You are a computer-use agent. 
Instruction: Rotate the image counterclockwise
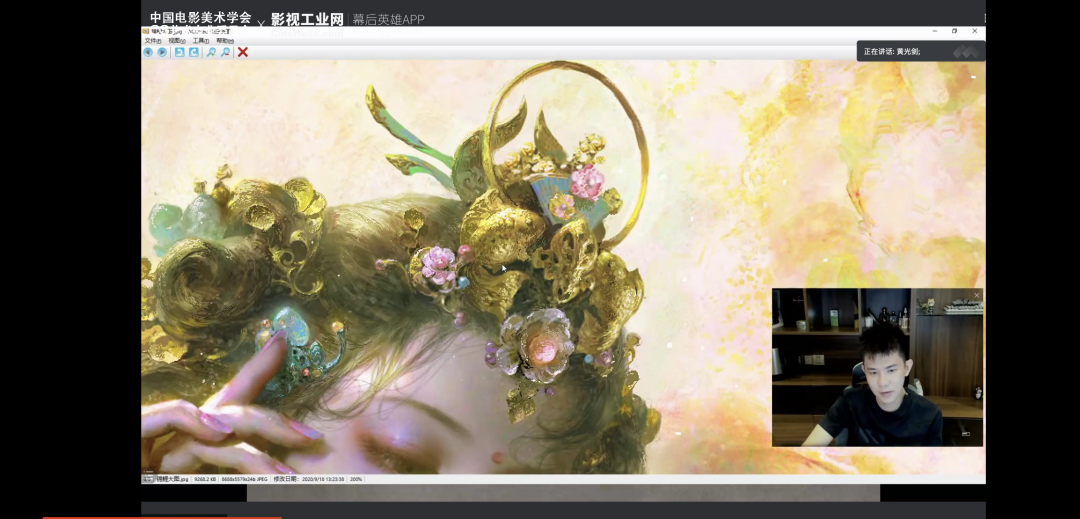180,52
